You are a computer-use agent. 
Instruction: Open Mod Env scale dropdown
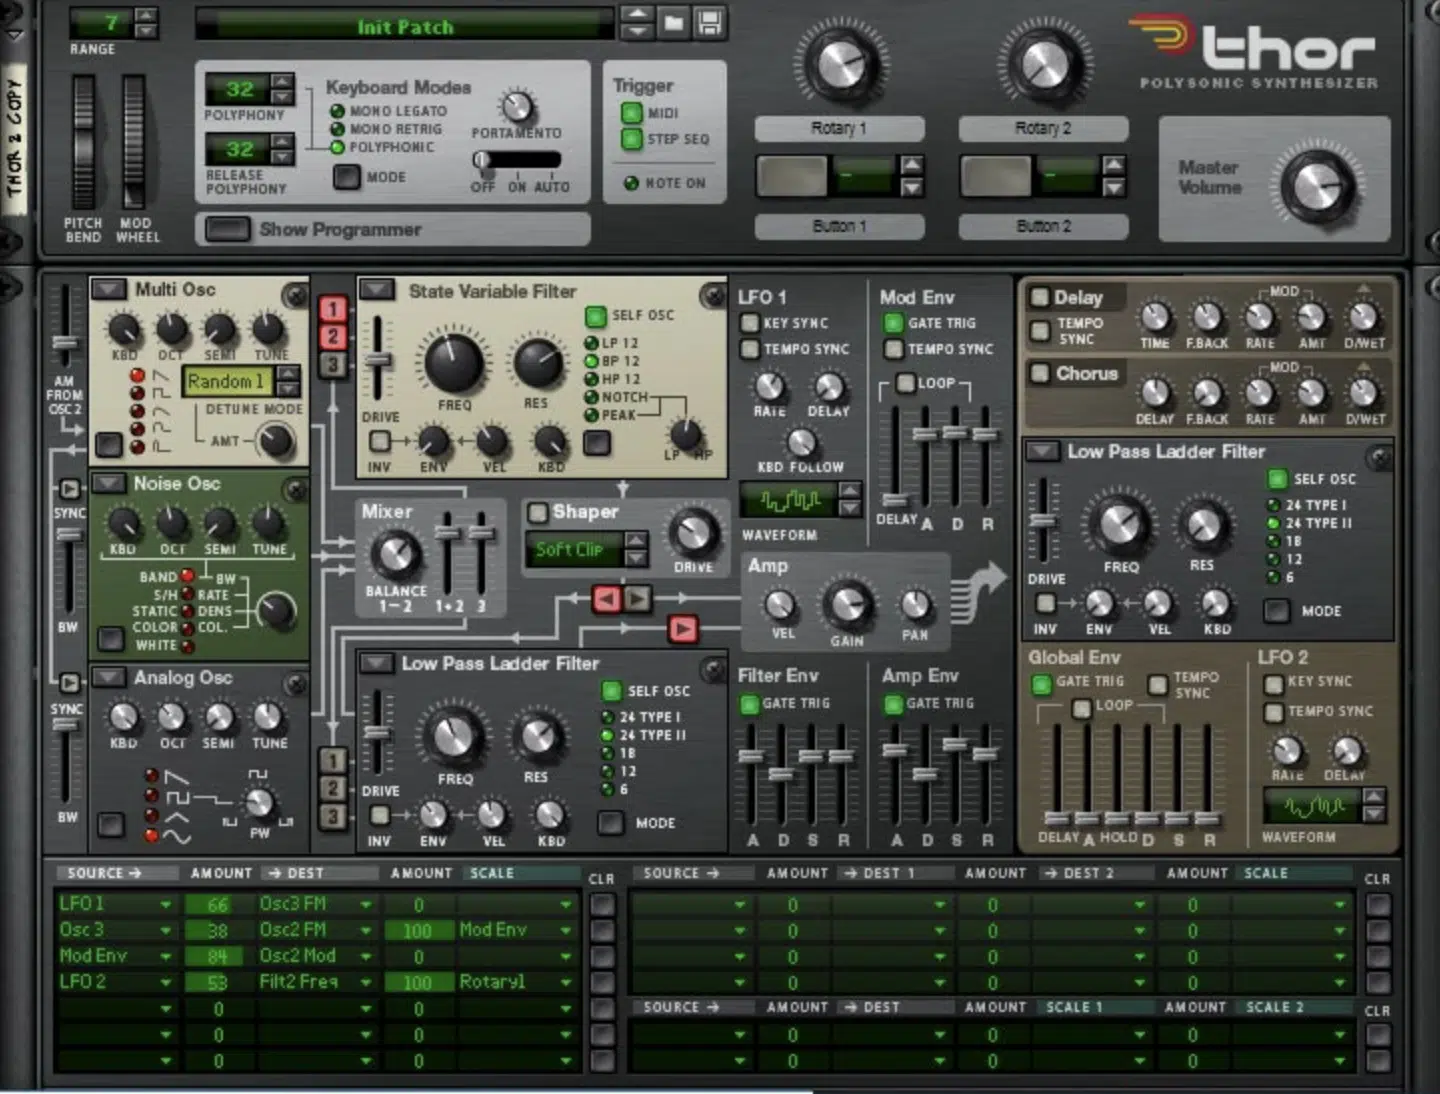pyautogui.click(x=565, y=930)
